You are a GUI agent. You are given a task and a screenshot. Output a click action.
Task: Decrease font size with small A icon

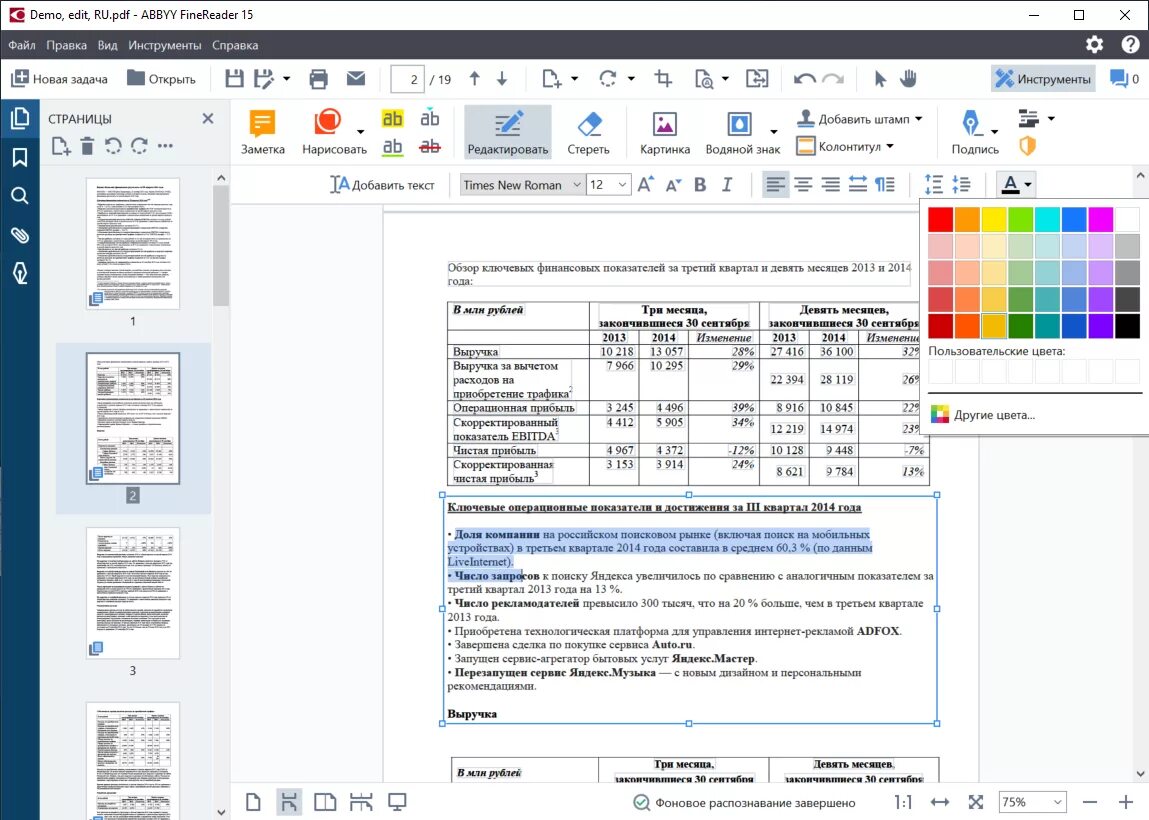coord(673,185)
